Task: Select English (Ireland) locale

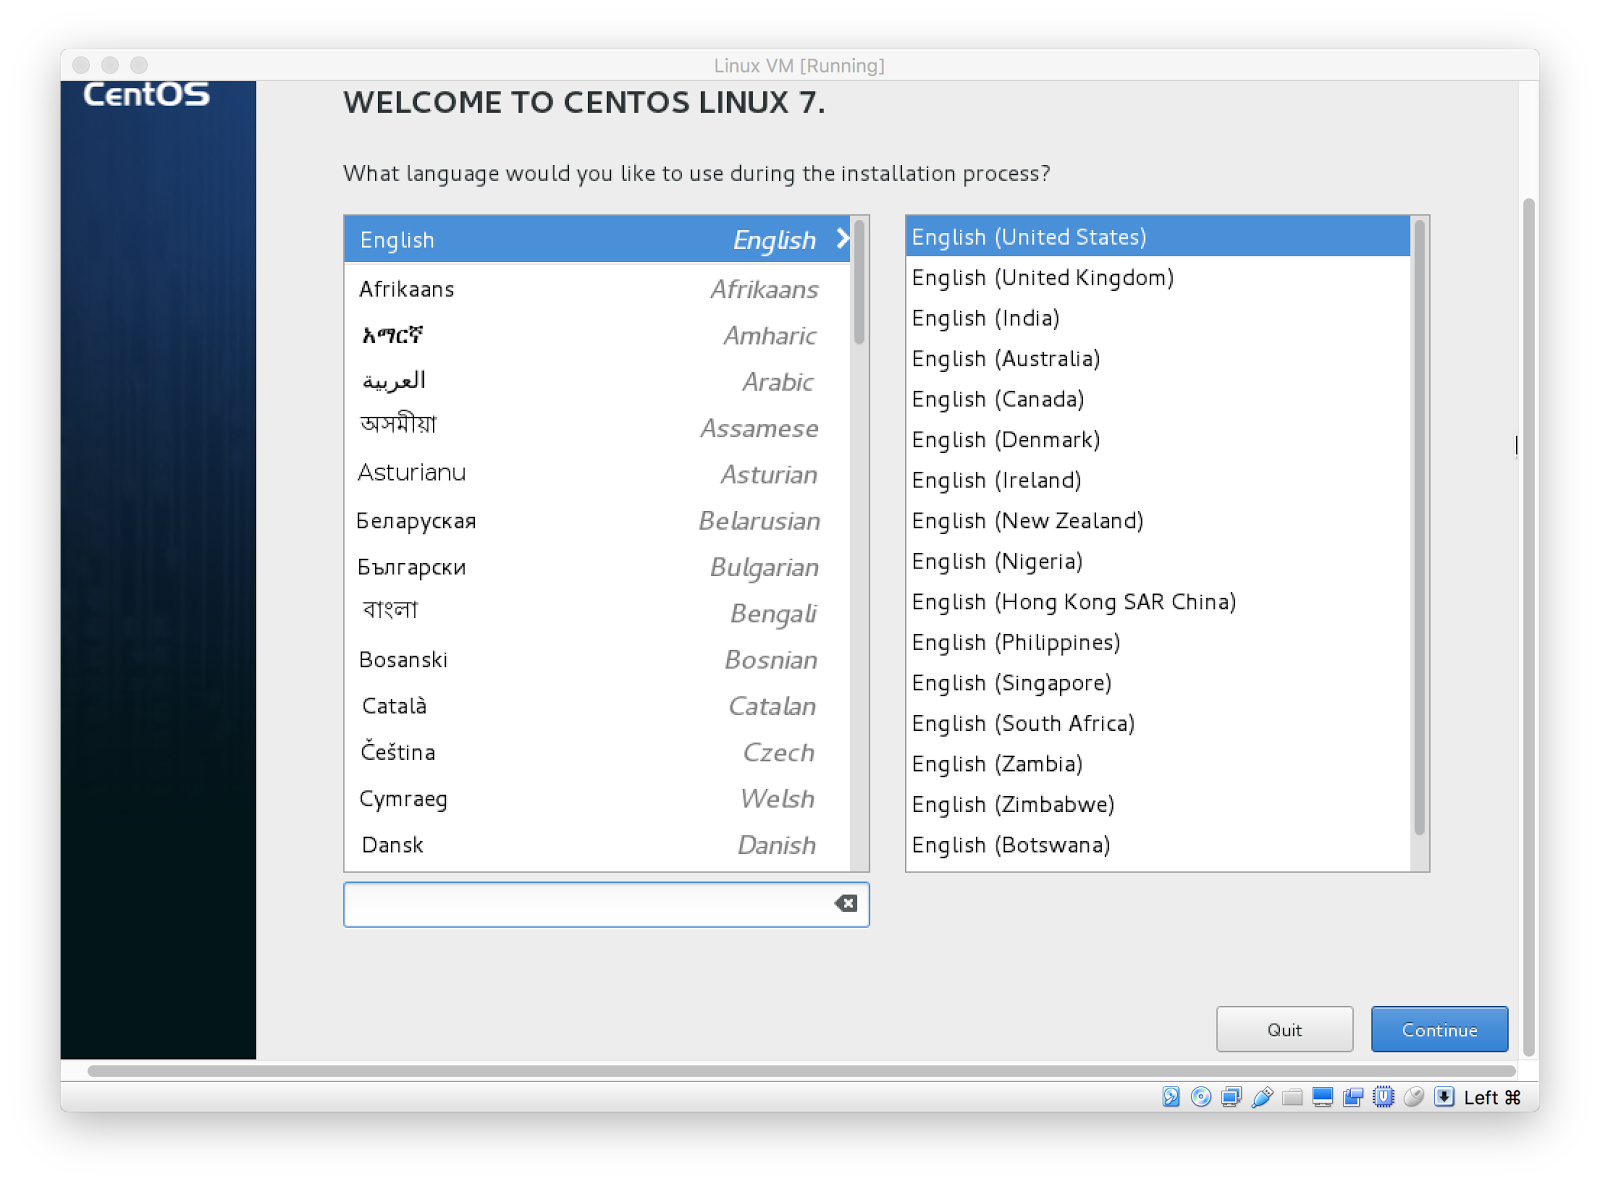Action: [1158, 479]
